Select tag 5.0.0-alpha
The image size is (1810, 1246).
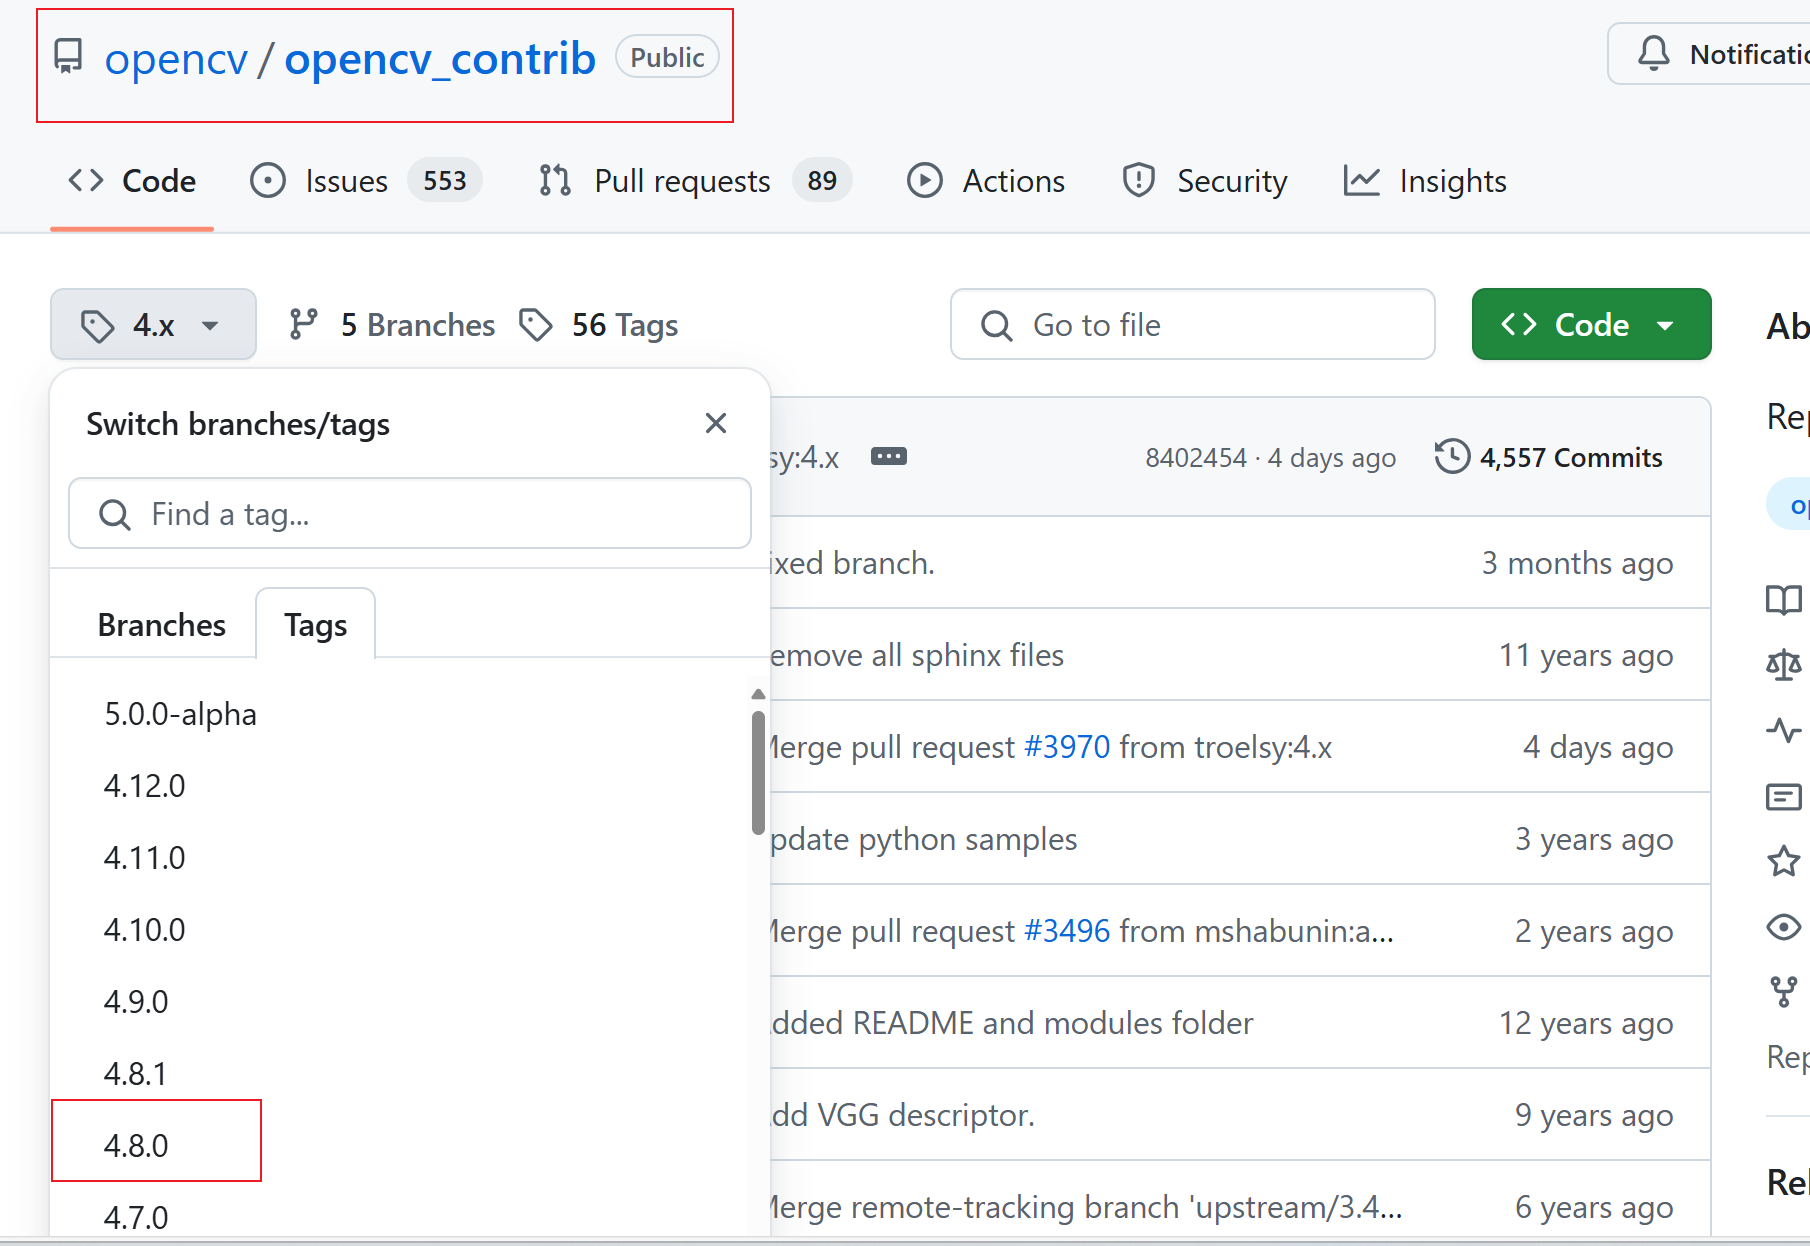(181, 714)
